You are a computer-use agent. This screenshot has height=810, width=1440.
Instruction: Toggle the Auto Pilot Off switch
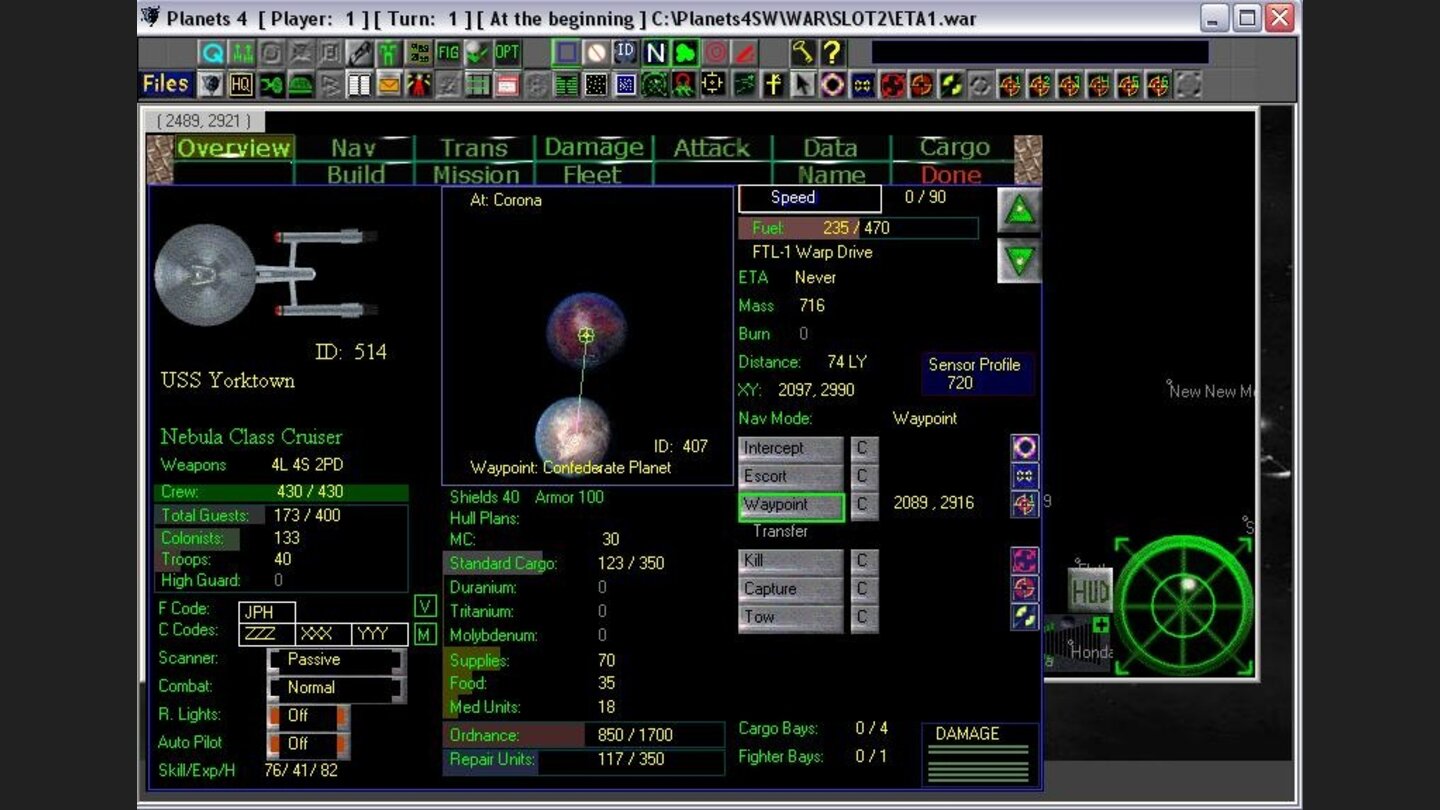coord(309,744)
